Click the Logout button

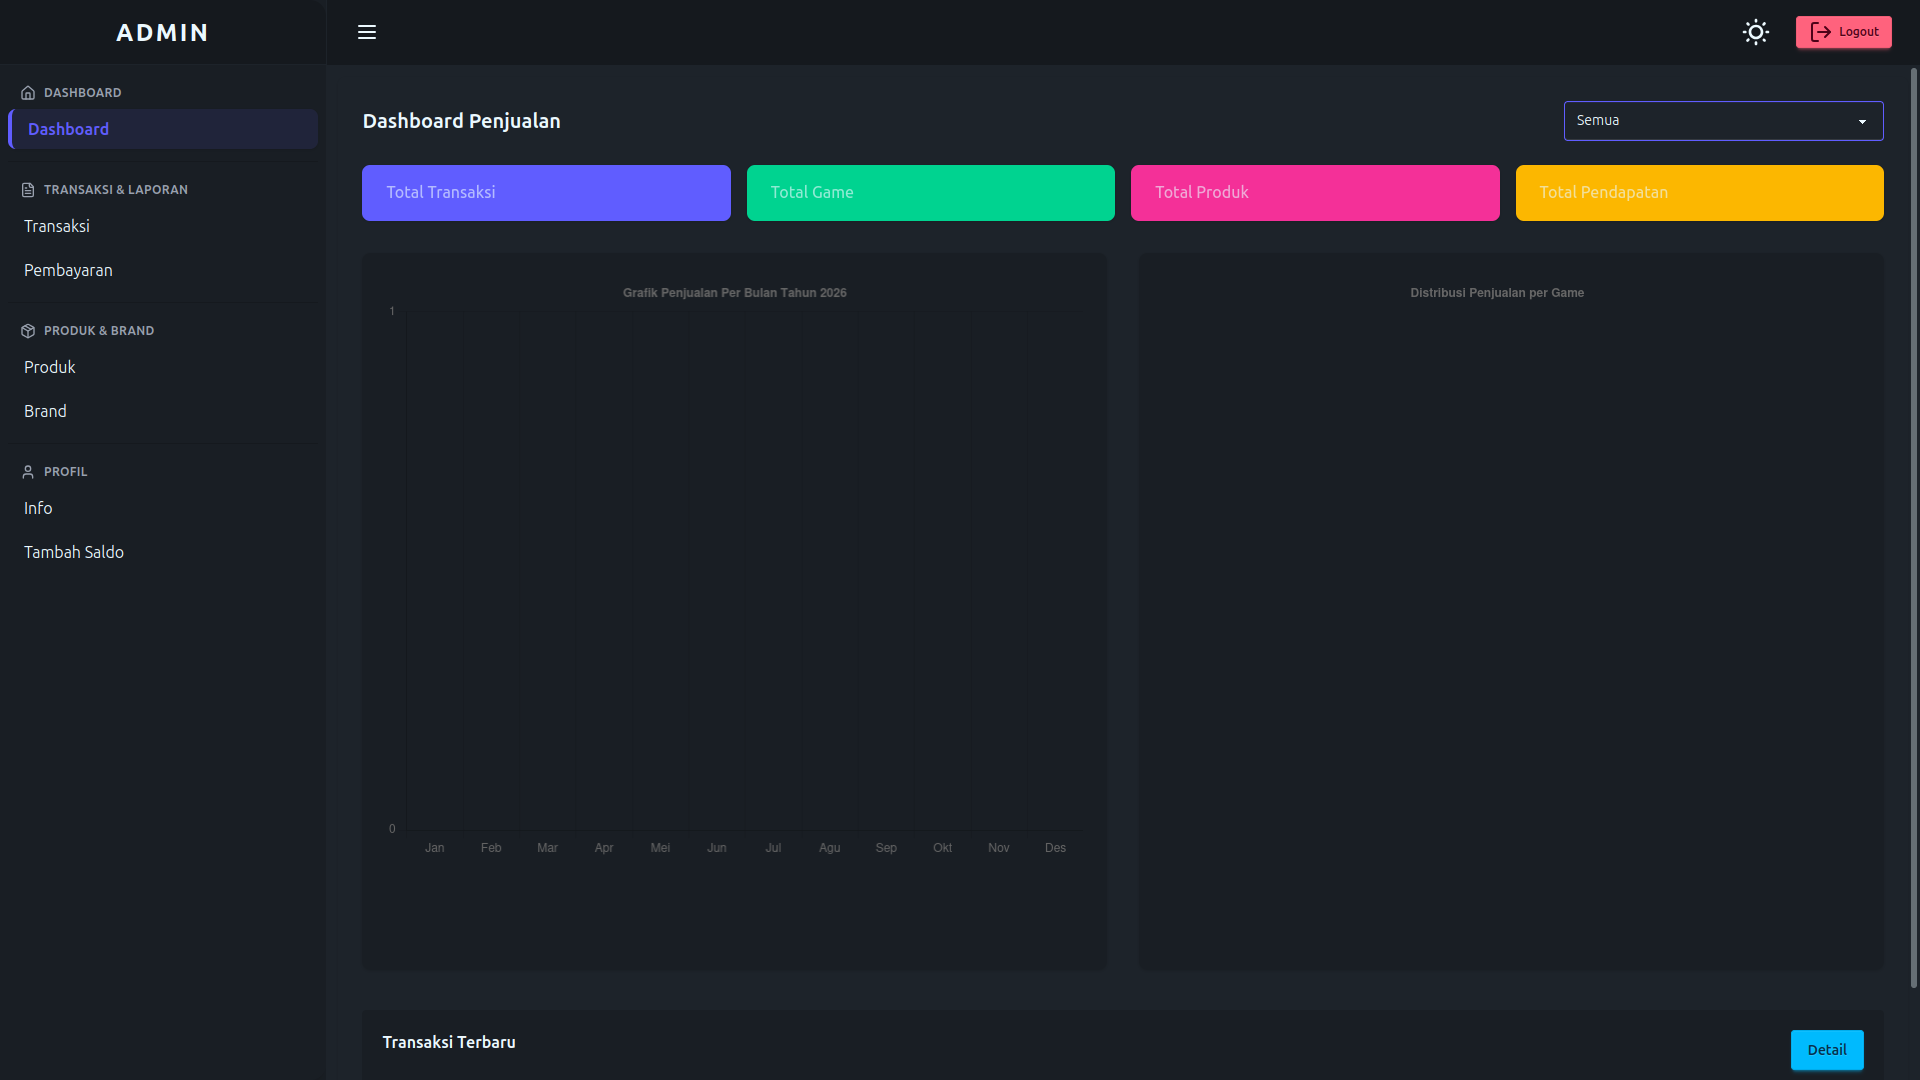[x=1844, y=32]
